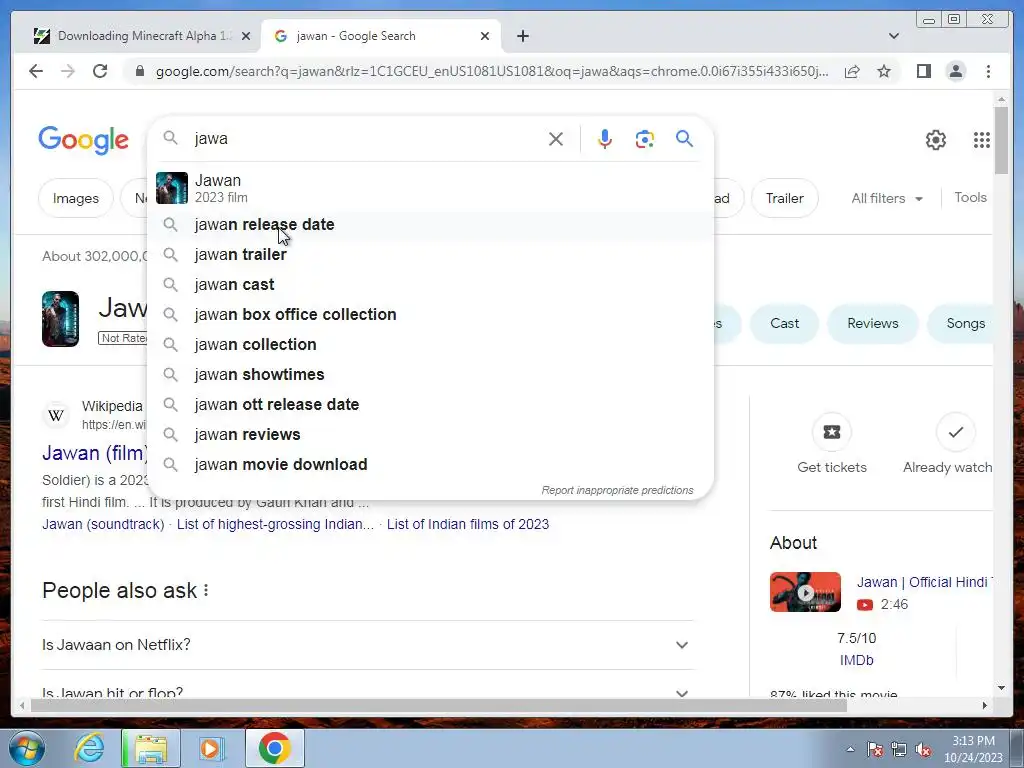Screen dimensions: 1024x768
Task: Open the tab search dropdown chevron
Action: pos(894,36)
